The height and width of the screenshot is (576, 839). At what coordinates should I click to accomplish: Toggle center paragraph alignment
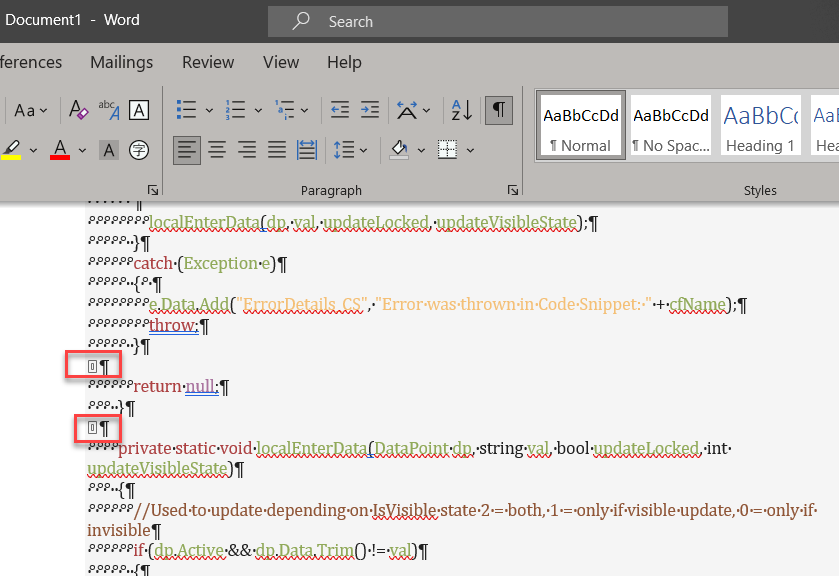pos(217,149)
